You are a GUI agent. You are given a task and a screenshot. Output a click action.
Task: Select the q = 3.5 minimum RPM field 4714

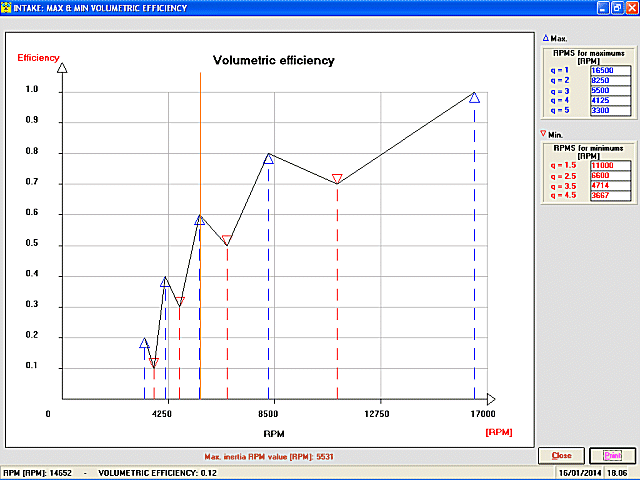[x=610, y=185]
